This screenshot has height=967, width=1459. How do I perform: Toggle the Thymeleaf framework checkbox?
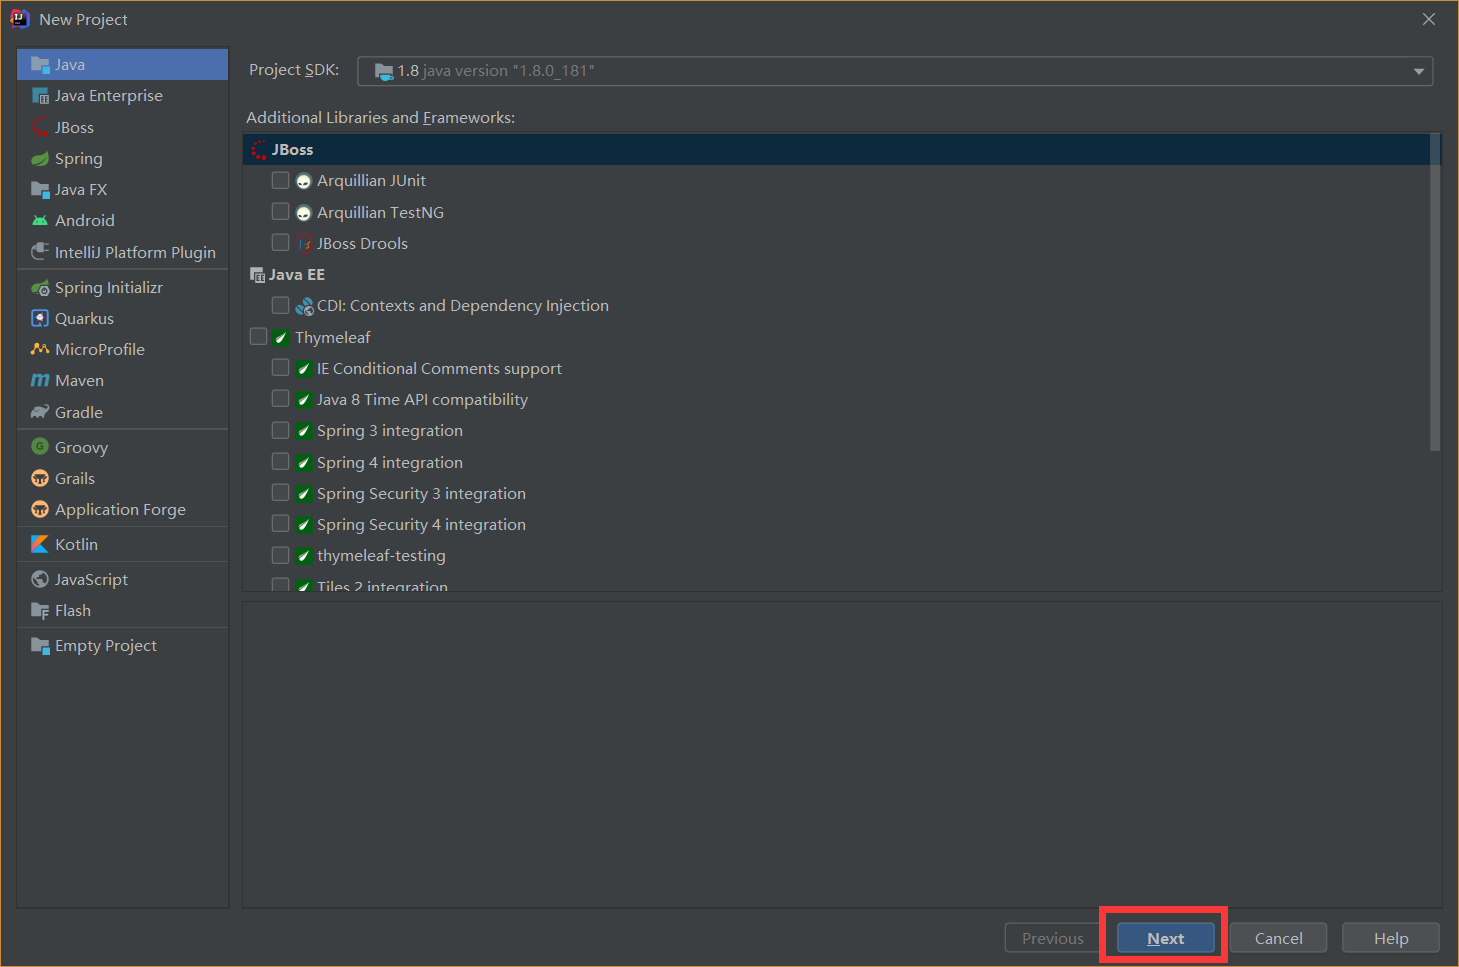click(x=258, y=337)
